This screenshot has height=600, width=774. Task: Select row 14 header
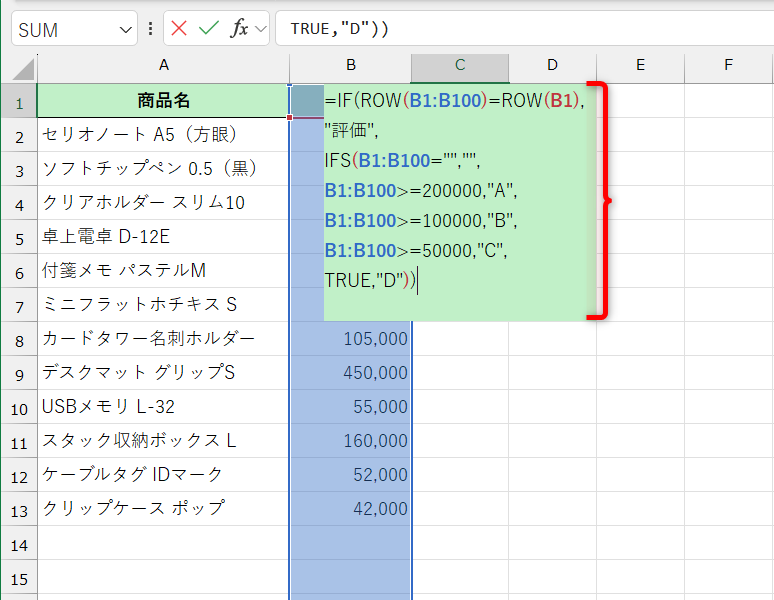pos(19,543)
